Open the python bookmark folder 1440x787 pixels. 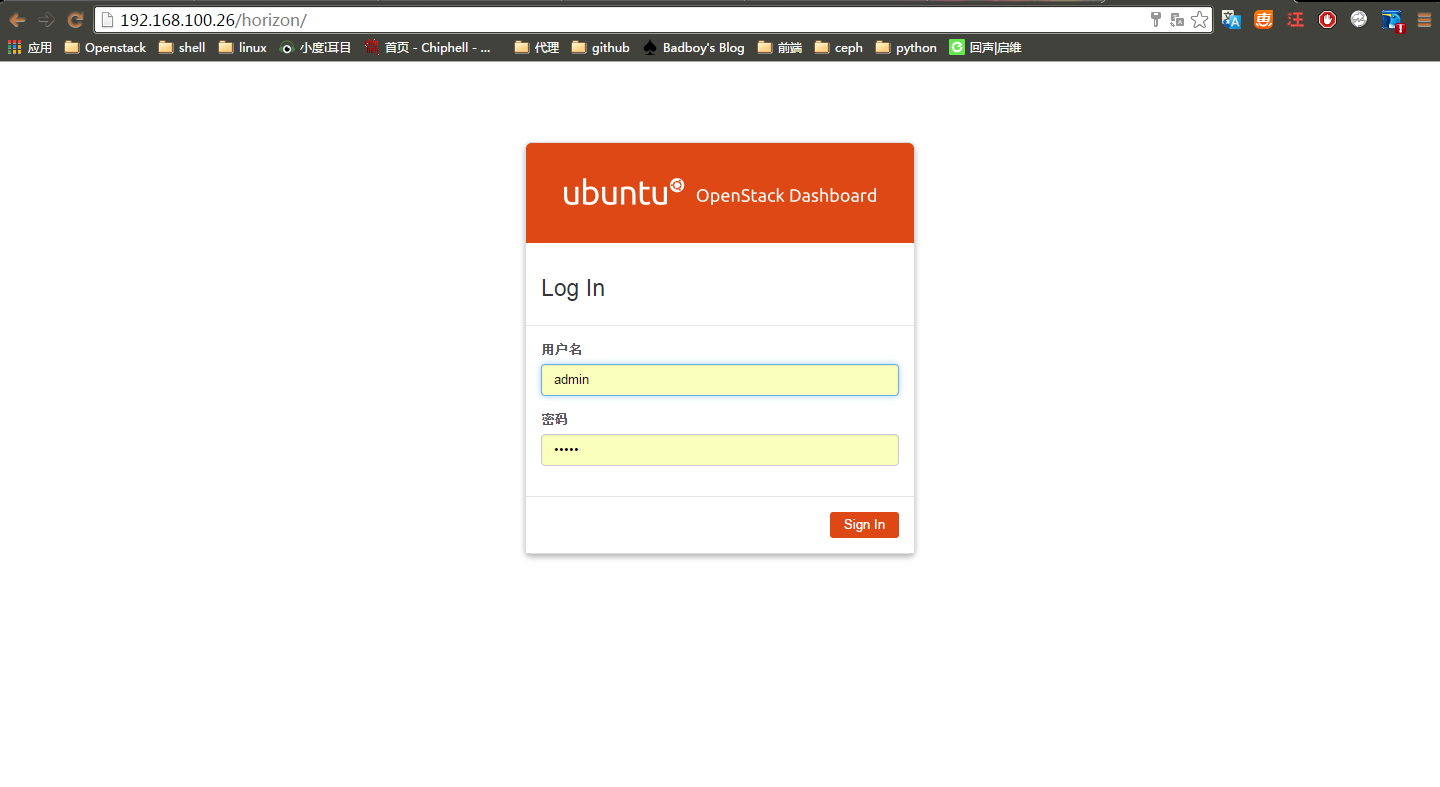(x=906, y=47)
